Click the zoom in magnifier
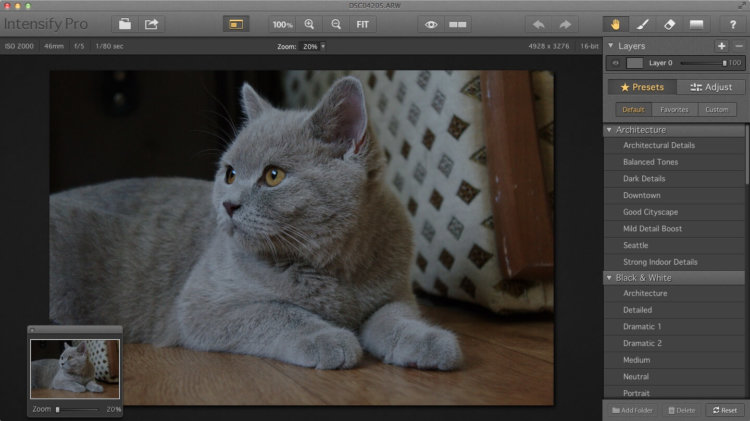This screenshot has width=750, height=421. click(x=309, y=24)
